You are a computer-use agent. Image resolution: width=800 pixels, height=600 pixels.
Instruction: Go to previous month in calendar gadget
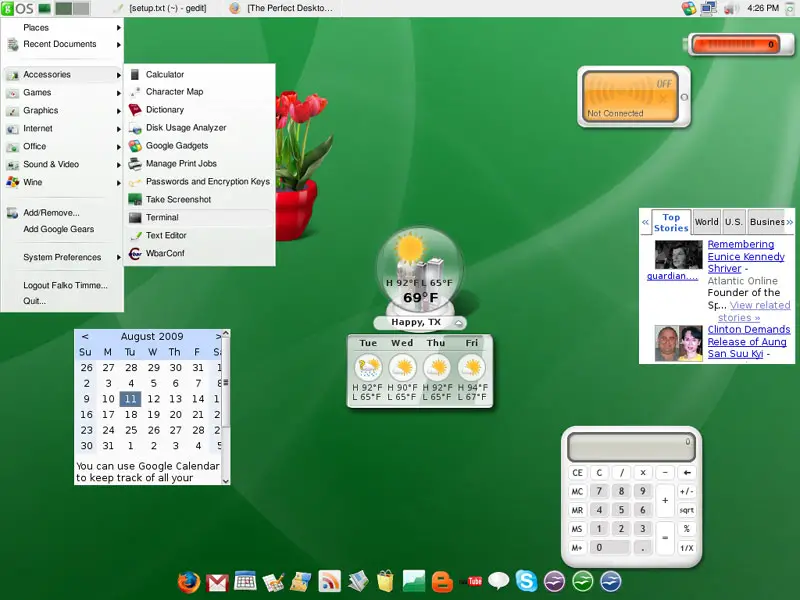pos(85,337)
